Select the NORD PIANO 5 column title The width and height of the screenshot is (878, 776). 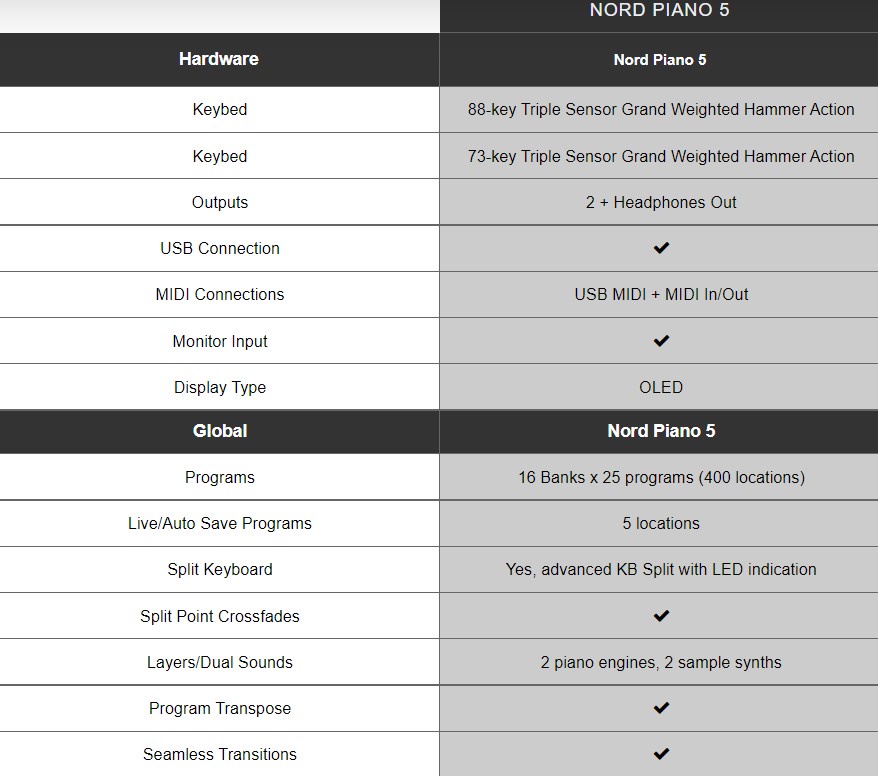click(659, 10)
